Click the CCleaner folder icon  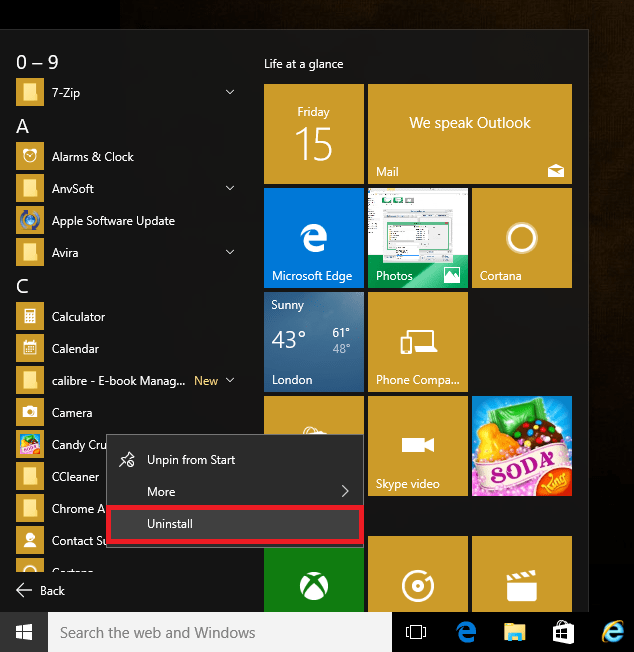[x=30, y=477]
